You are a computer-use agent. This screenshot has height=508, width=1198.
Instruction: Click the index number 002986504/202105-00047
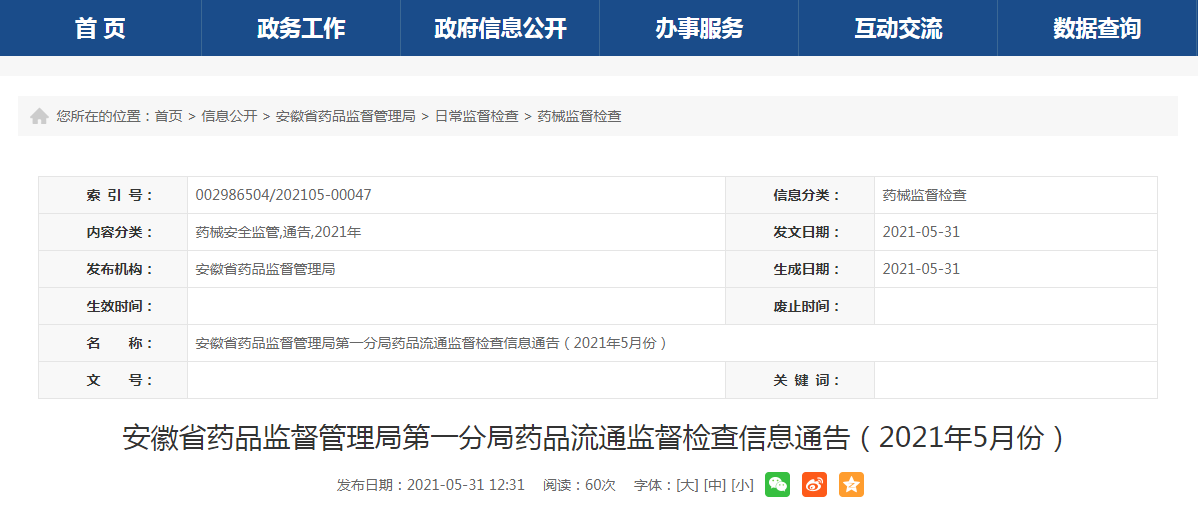(x=284, y=195)
